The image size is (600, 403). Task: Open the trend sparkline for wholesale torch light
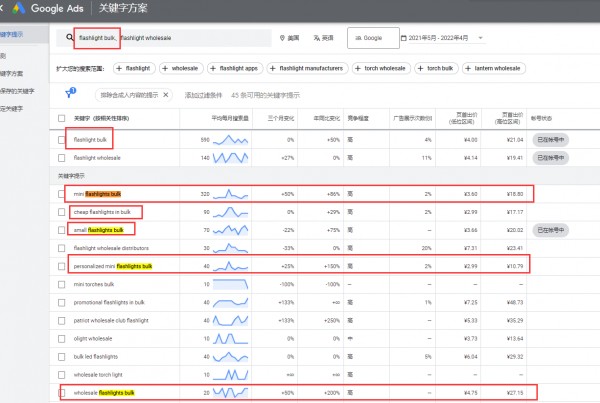[x=230, y=375]
